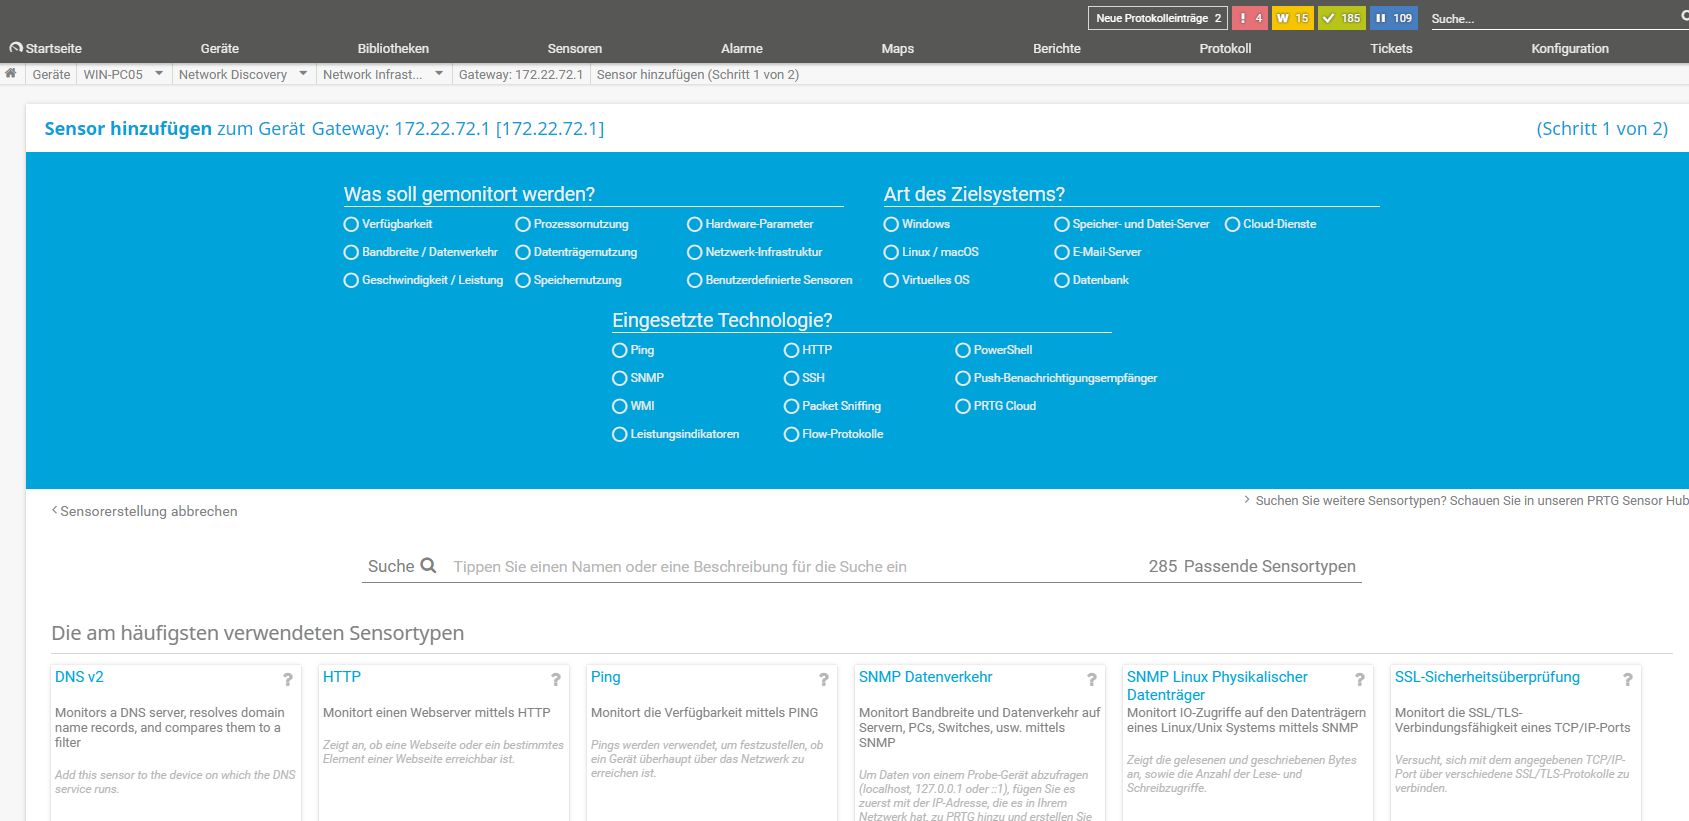Expand the Network Discovery breadcrumb dropdown
1689x821 pixels.
[x=303, y=74]
